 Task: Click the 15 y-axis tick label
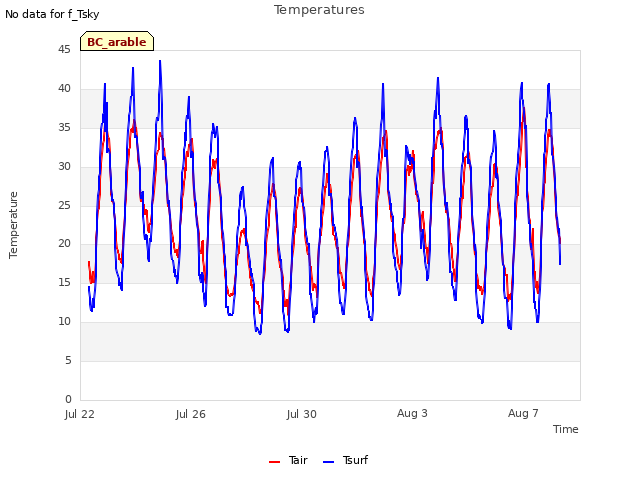tap(64, 282)
